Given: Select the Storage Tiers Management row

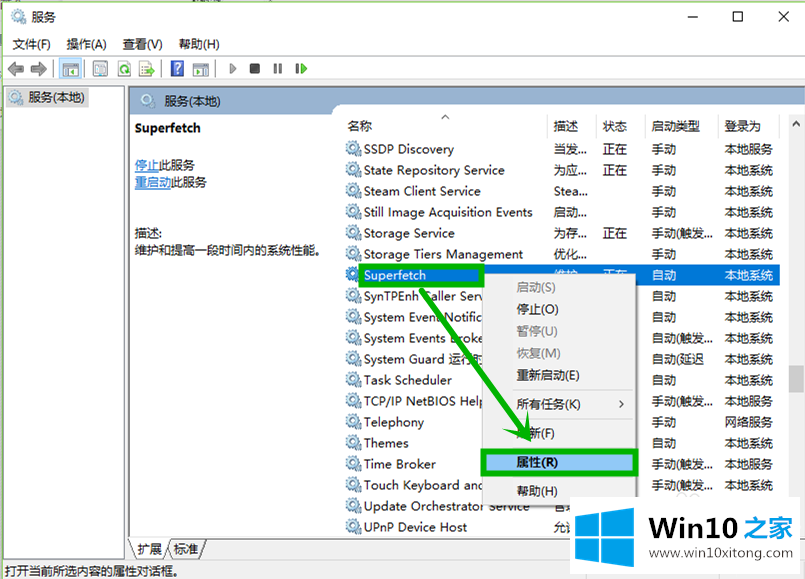Looking at the screenshot, I should point(562,254).
